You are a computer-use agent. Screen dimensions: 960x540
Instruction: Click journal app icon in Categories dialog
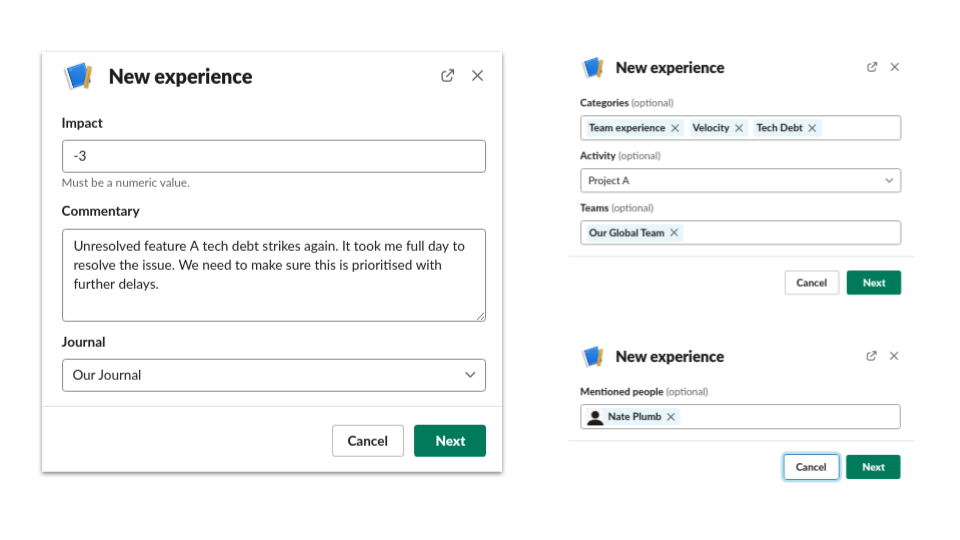pos(593,67)
